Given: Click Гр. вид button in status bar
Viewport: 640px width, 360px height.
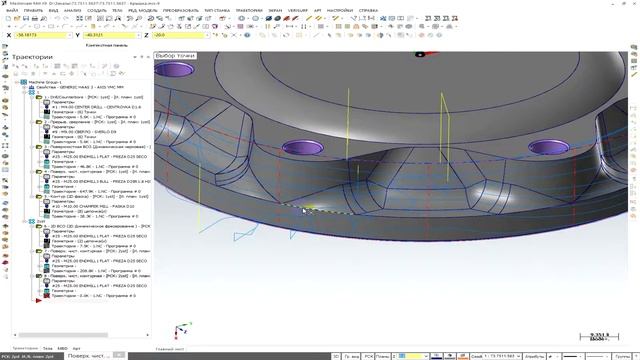Looking at the screenshot, I should (x=352, y=356).
